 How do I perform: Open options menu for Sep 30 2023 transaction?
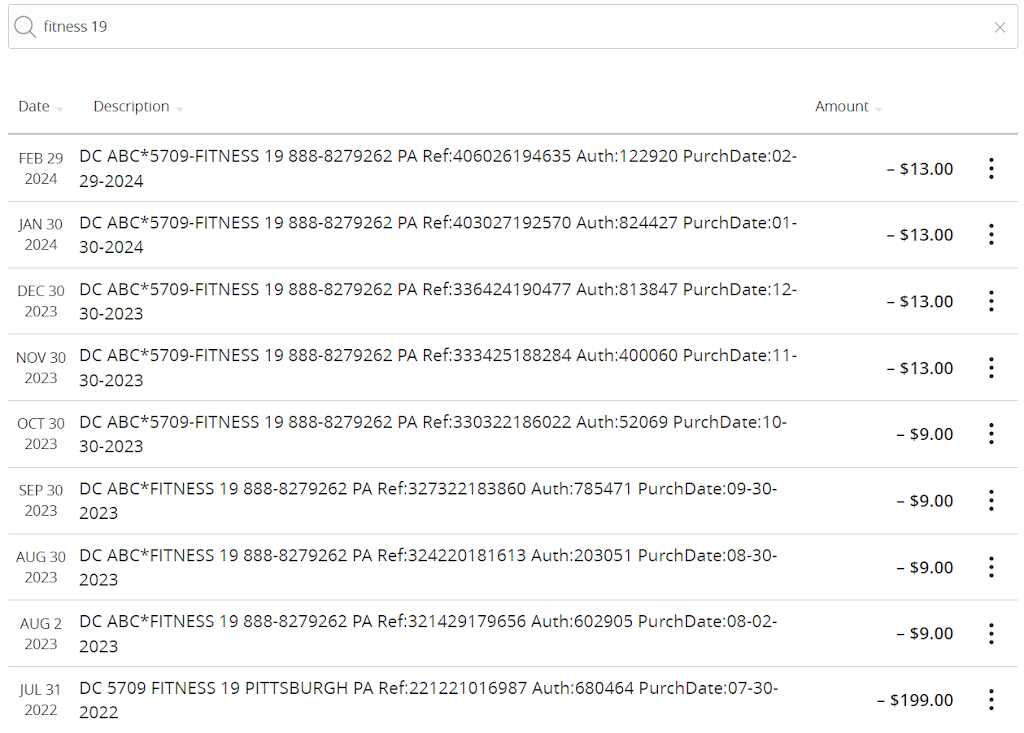(991, 501)
